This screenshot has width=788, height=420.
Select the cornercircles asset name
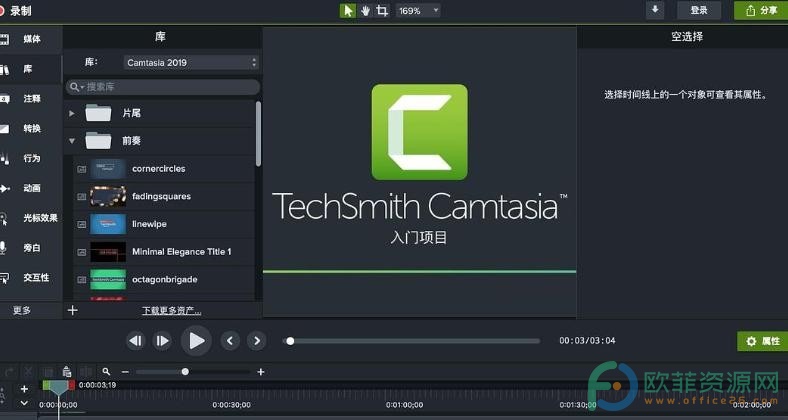pyautogui.click(x=159, y=169)
